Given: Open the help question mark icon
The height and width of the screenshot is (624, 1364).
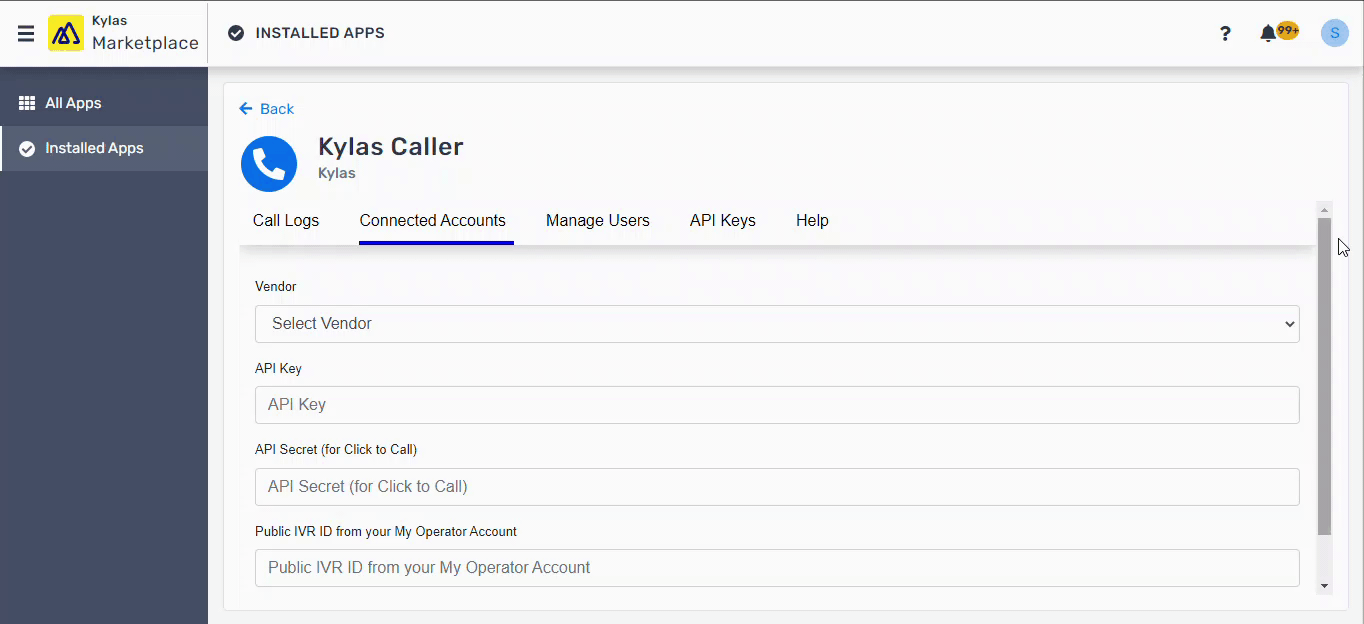Looking at the screenshot, I should click(1225, 33).
